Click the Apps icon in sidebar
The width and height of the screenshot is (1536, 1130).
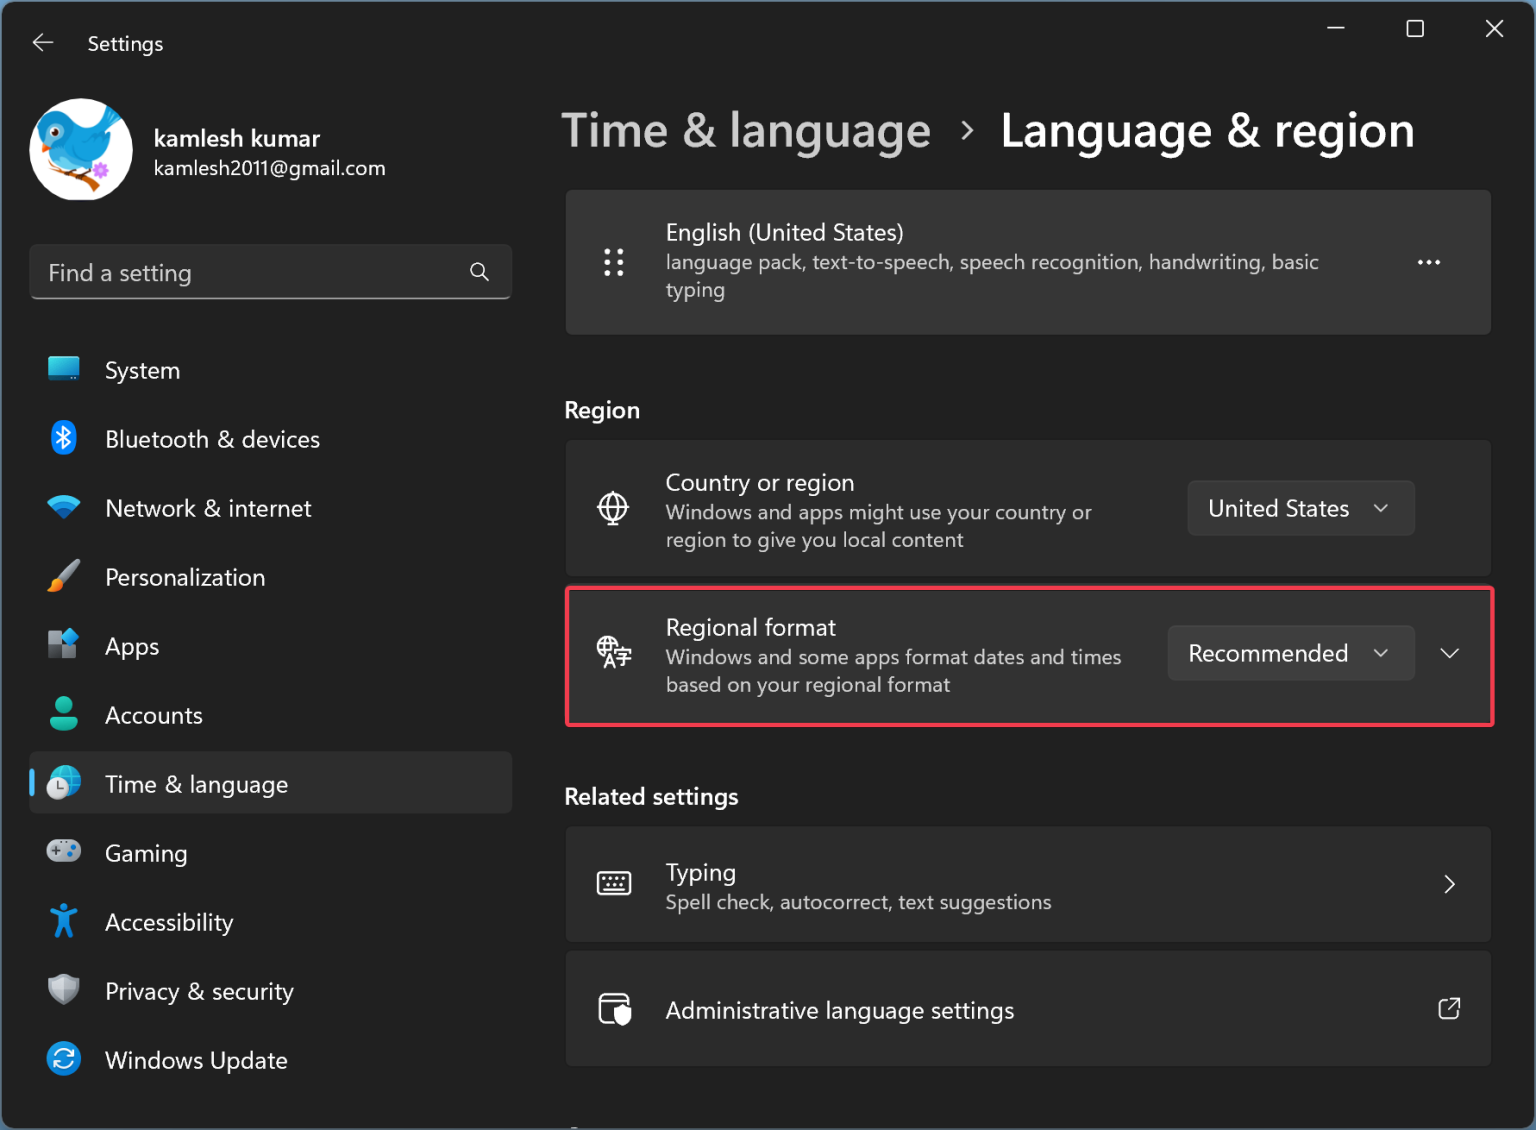[x=64, y=645]
